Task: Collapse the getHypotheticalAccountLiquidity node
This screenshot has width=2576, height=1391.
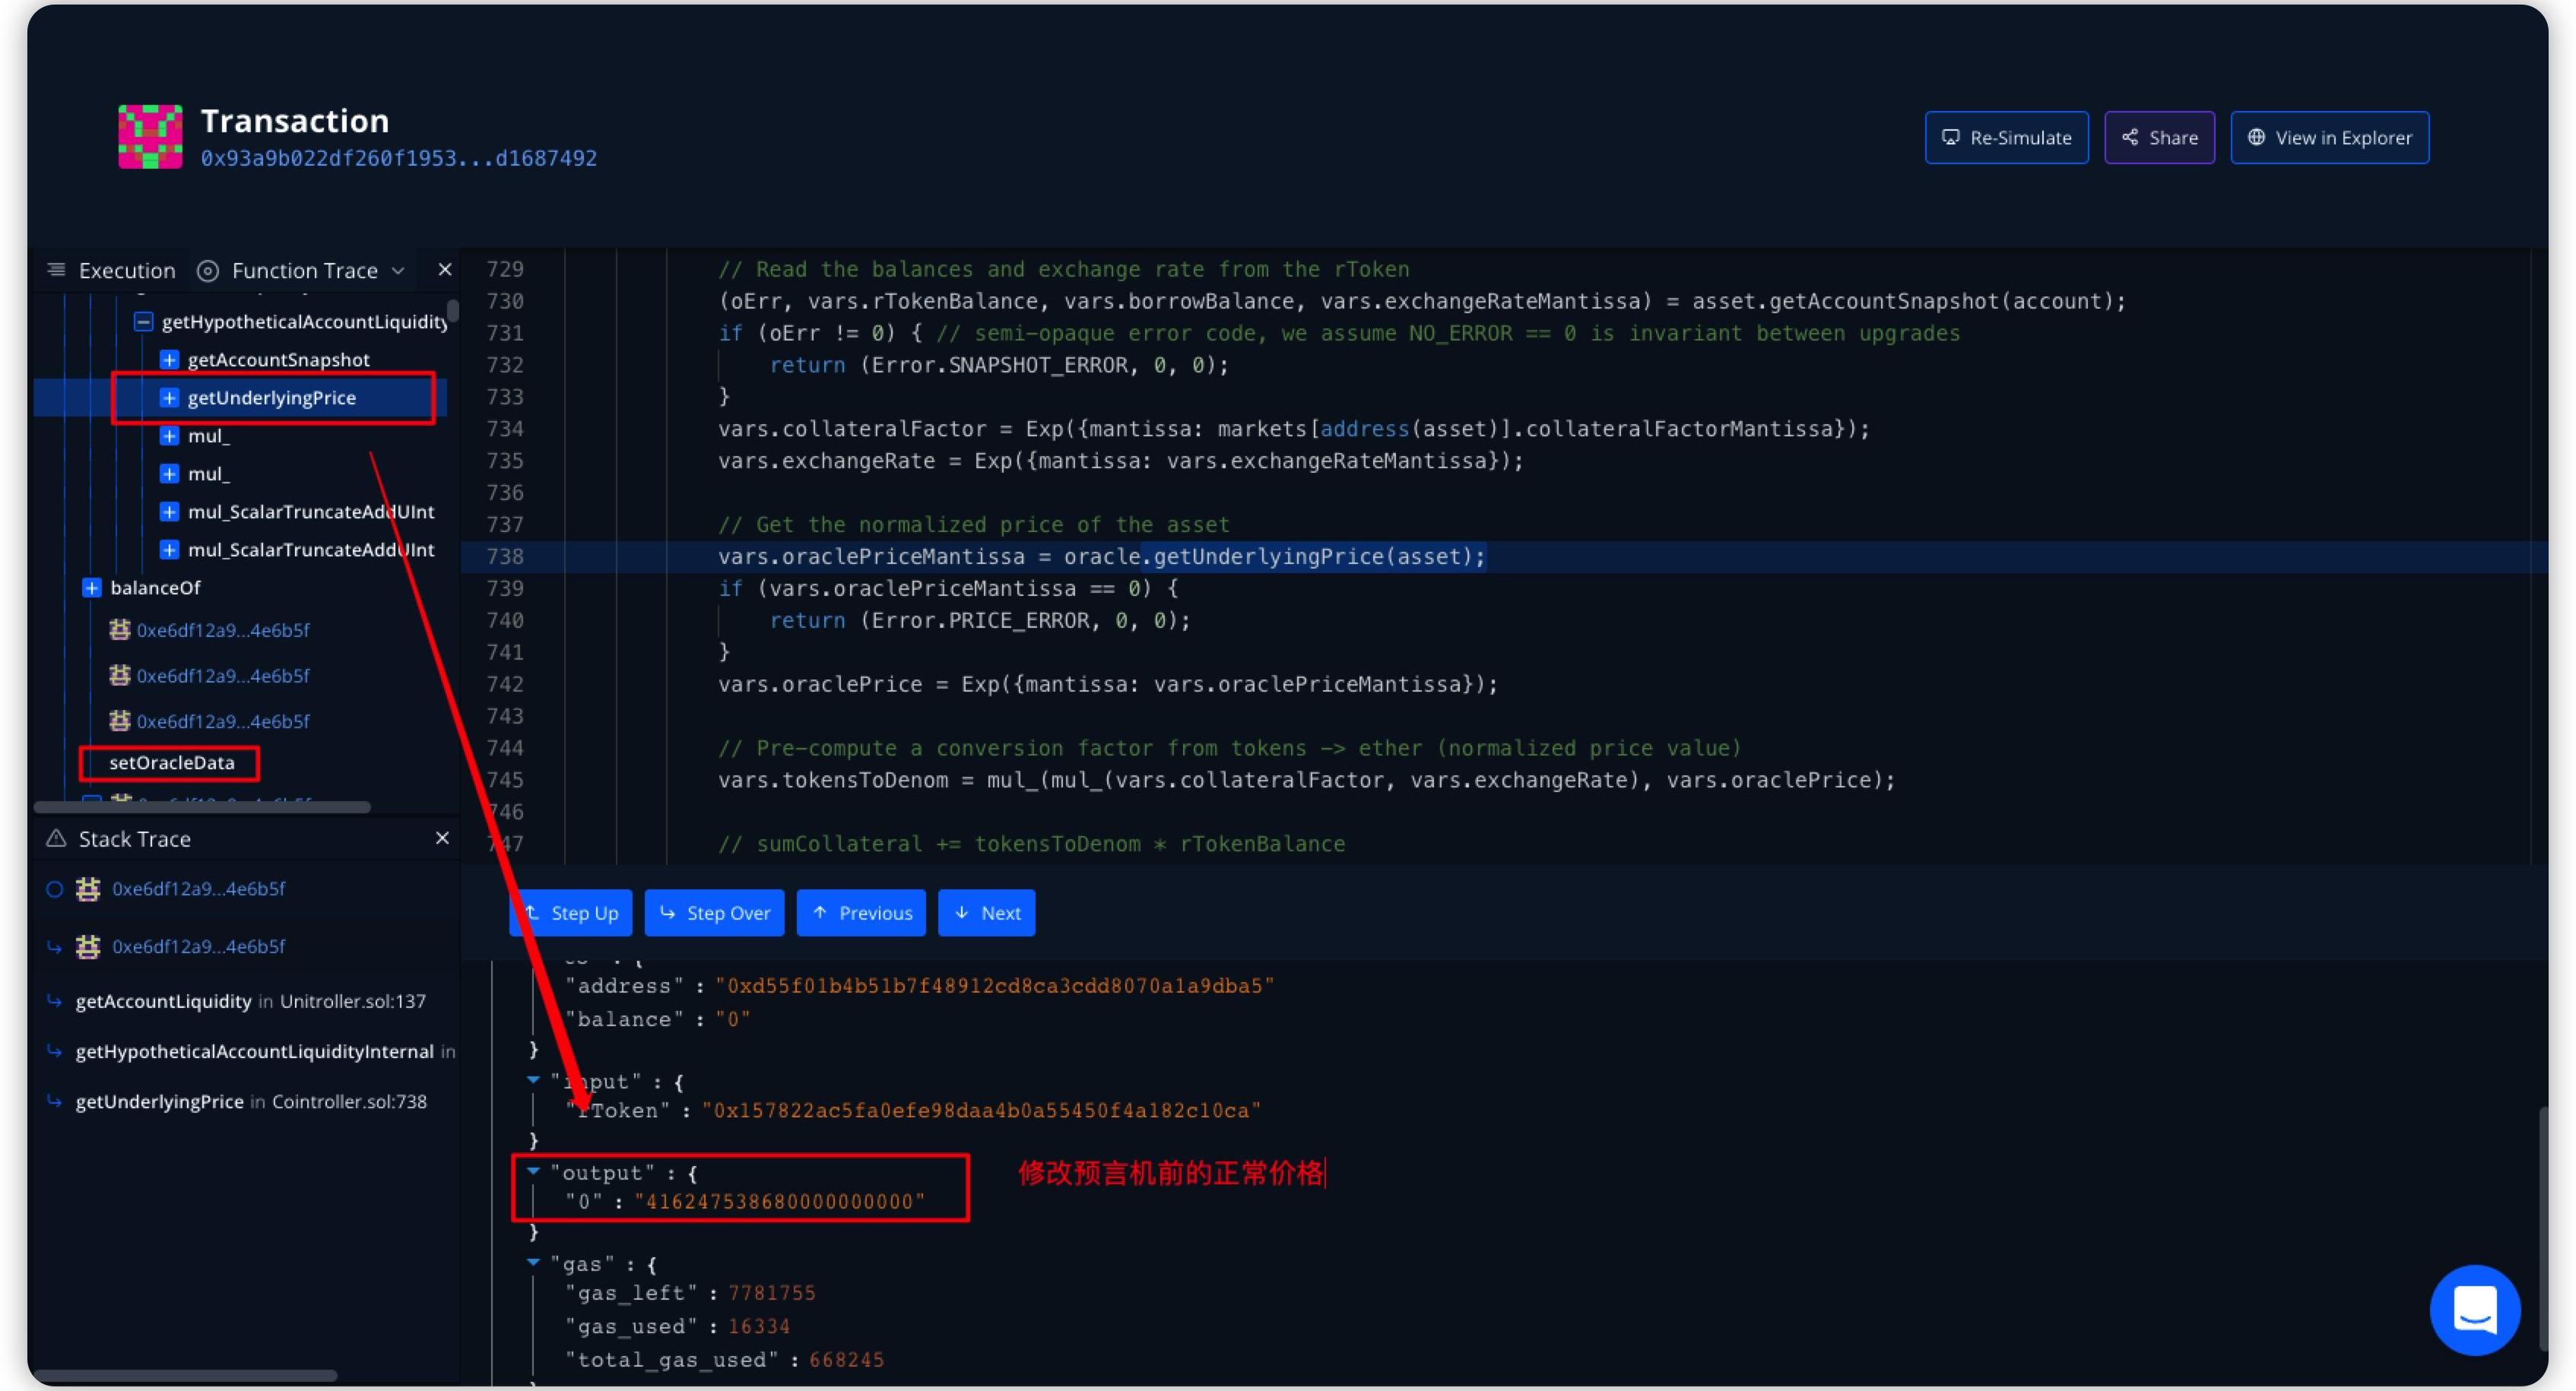Action: click(x=144, y=322)
